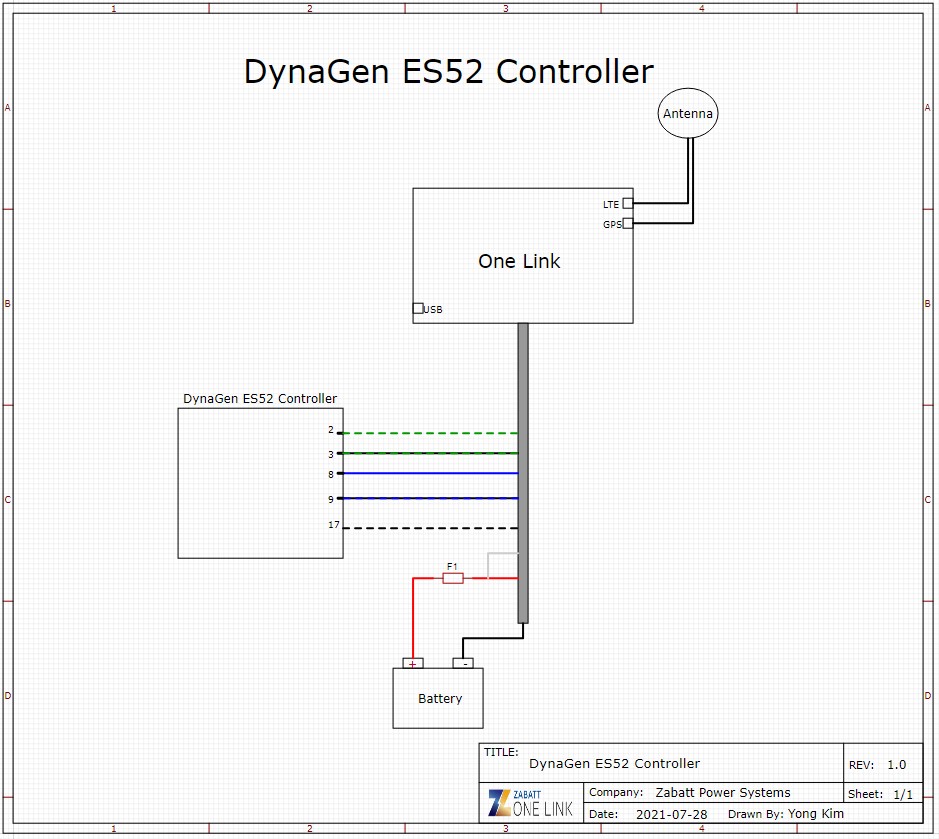Image resolution: width=939 pixels, height=839 pixels.
Task: Click the battery positive terminal
Action: click(x=413, y=663)
